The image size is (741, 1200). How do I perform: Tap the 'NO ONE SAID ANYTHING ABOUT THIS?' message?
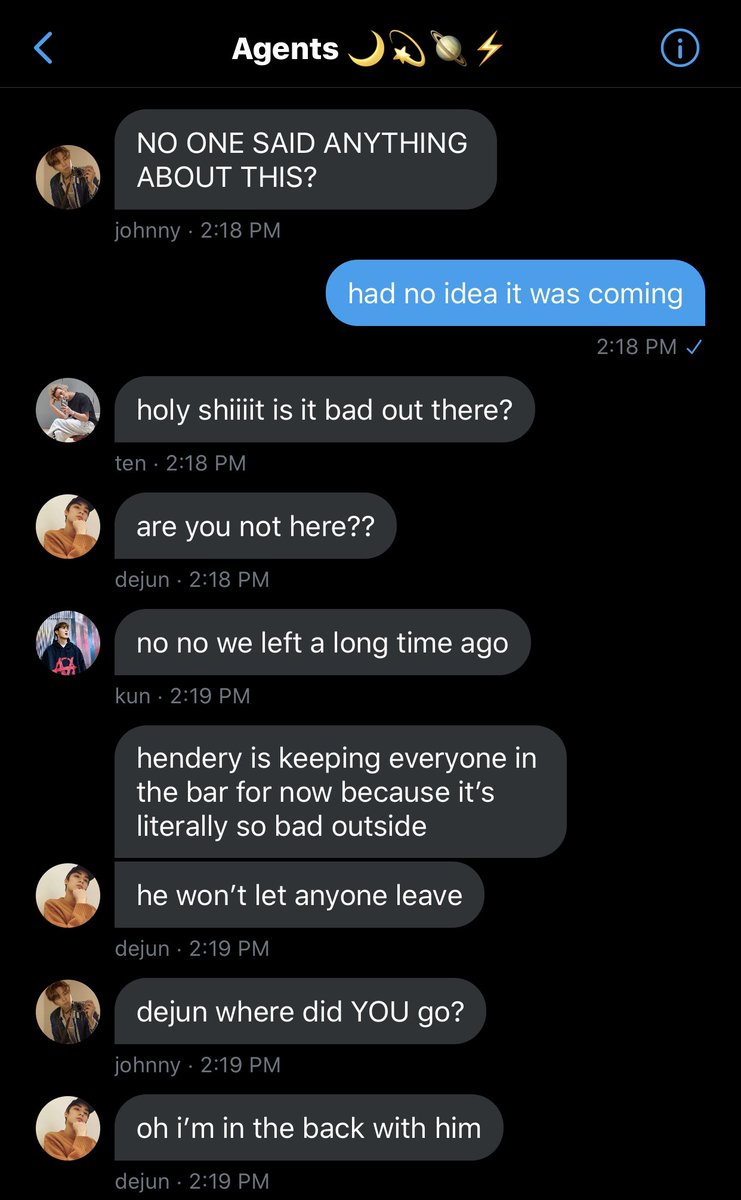click(305, 160)
